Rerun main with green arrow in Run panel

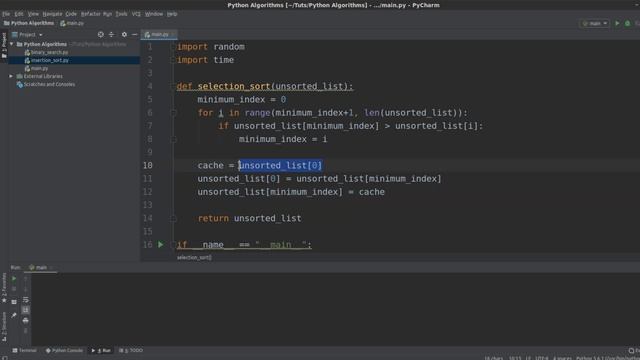pos(14,279)
